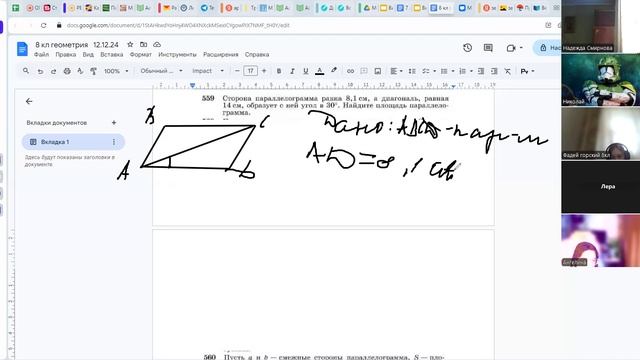Clear the text formatting
This screenshot has width=640, height=360.
[x=507, y=71]
